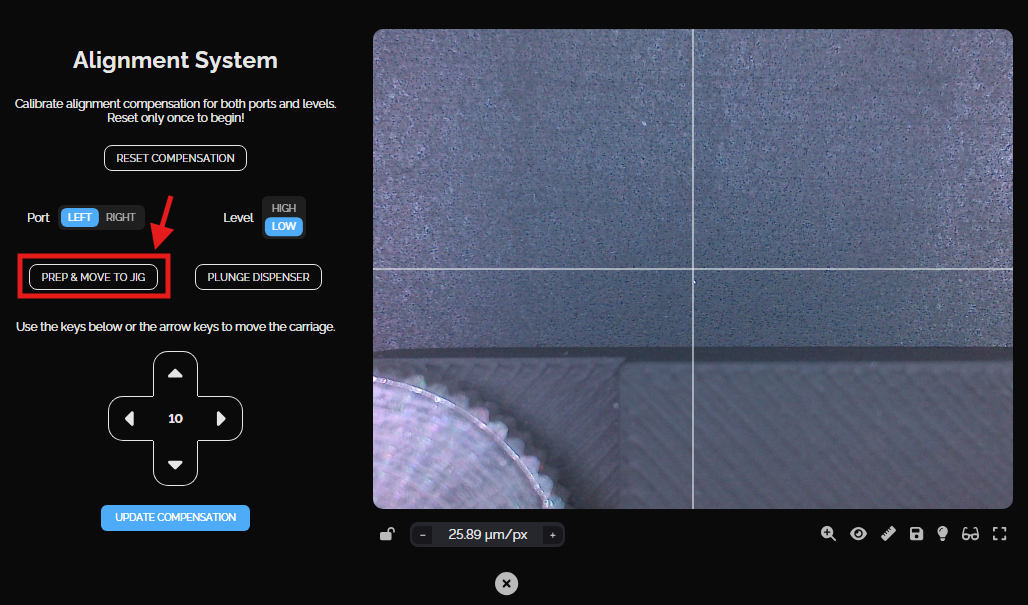Select the RIGHT port option
Viewport: 1028px width, 605px height.
click(121, 217)
